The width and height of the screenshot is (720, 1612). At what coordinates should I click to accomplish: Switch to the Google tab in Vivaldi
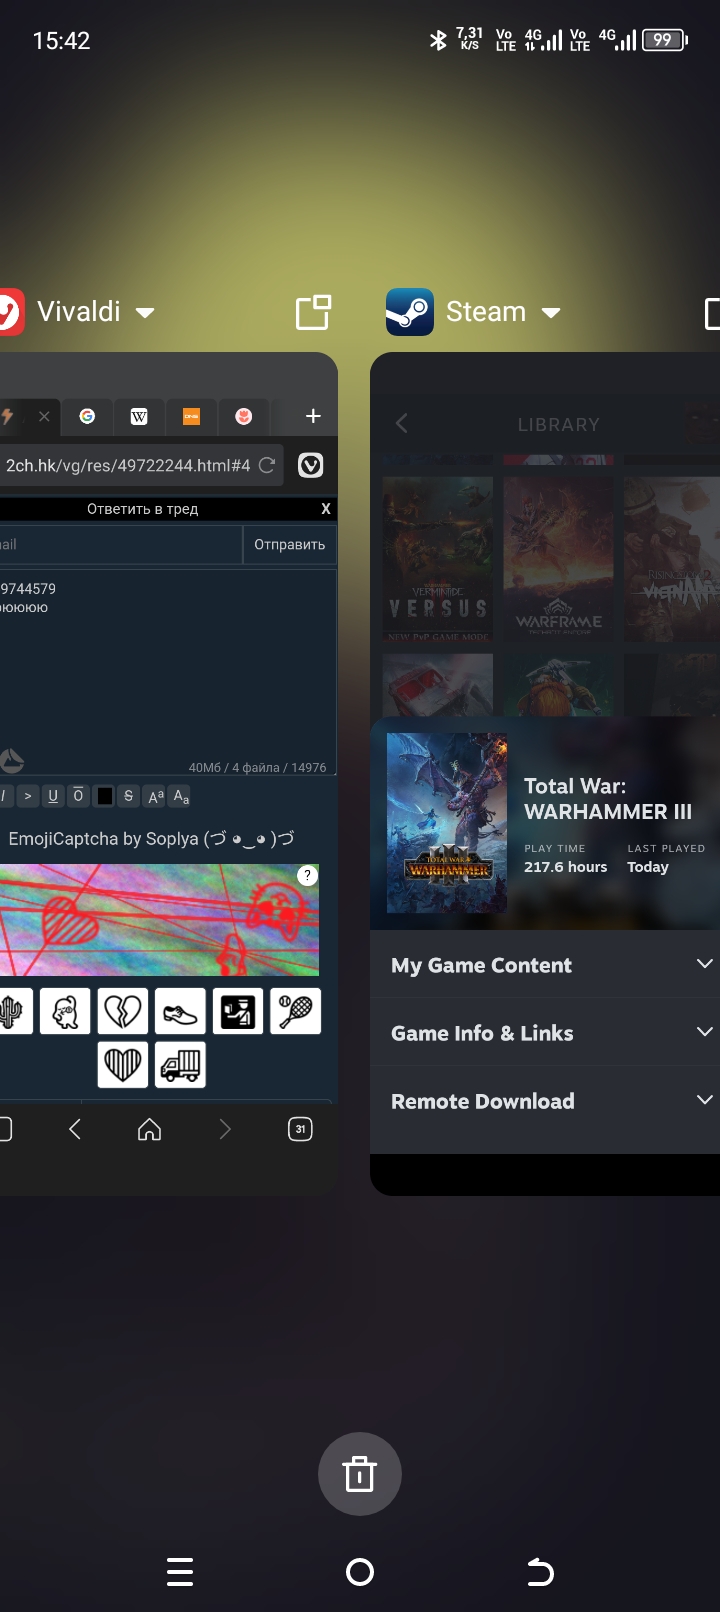[88, 416]
